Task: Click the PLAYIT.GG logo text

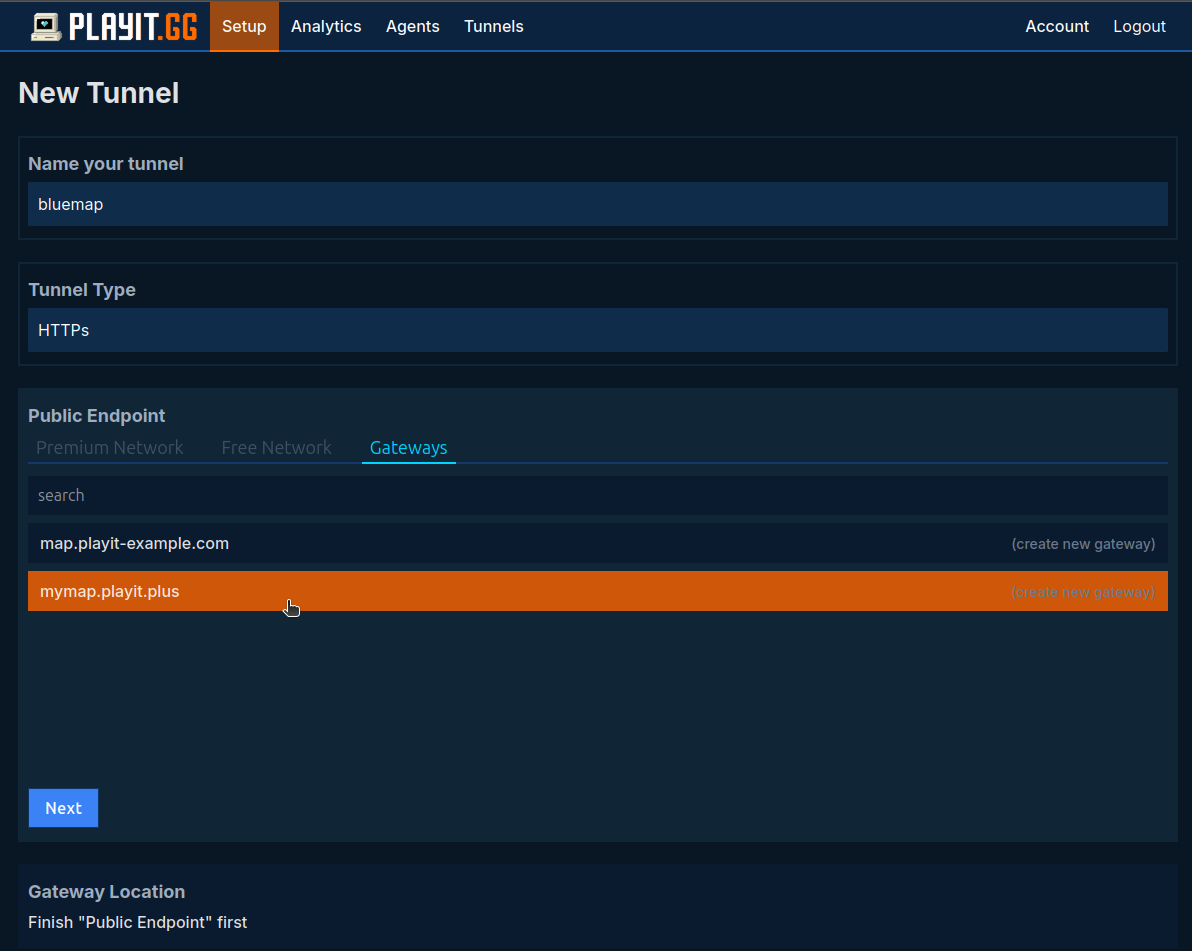Action: click(133, 27)
